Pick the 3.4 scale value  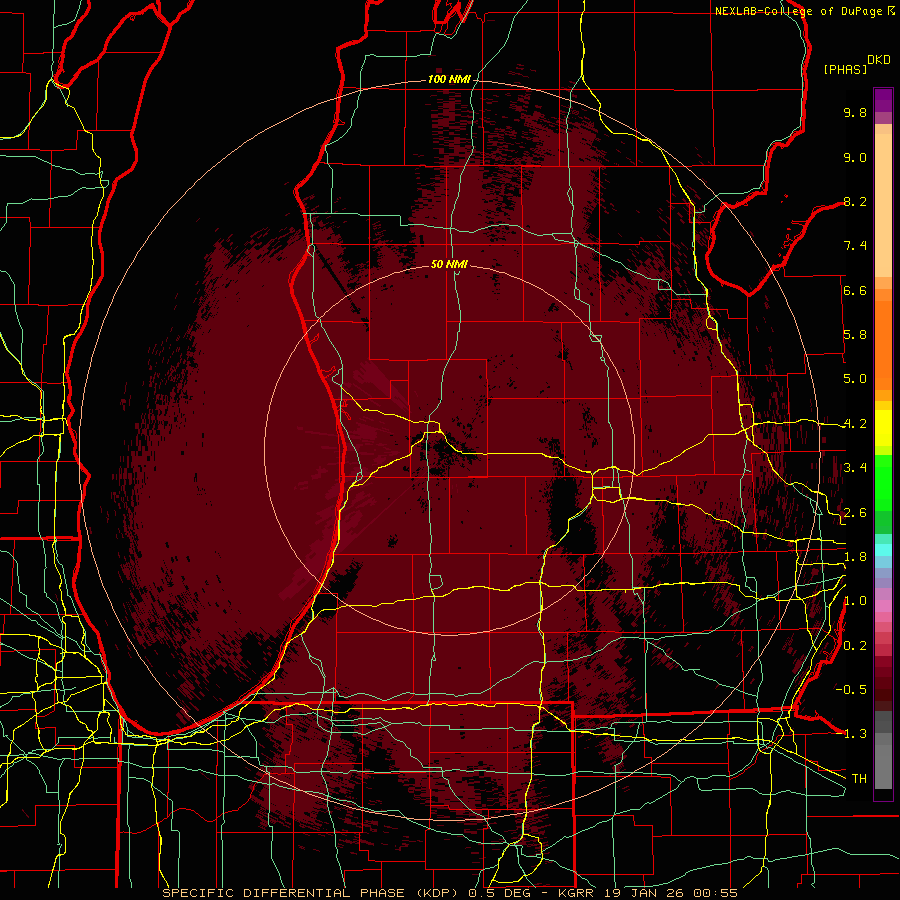click(855, 468)
